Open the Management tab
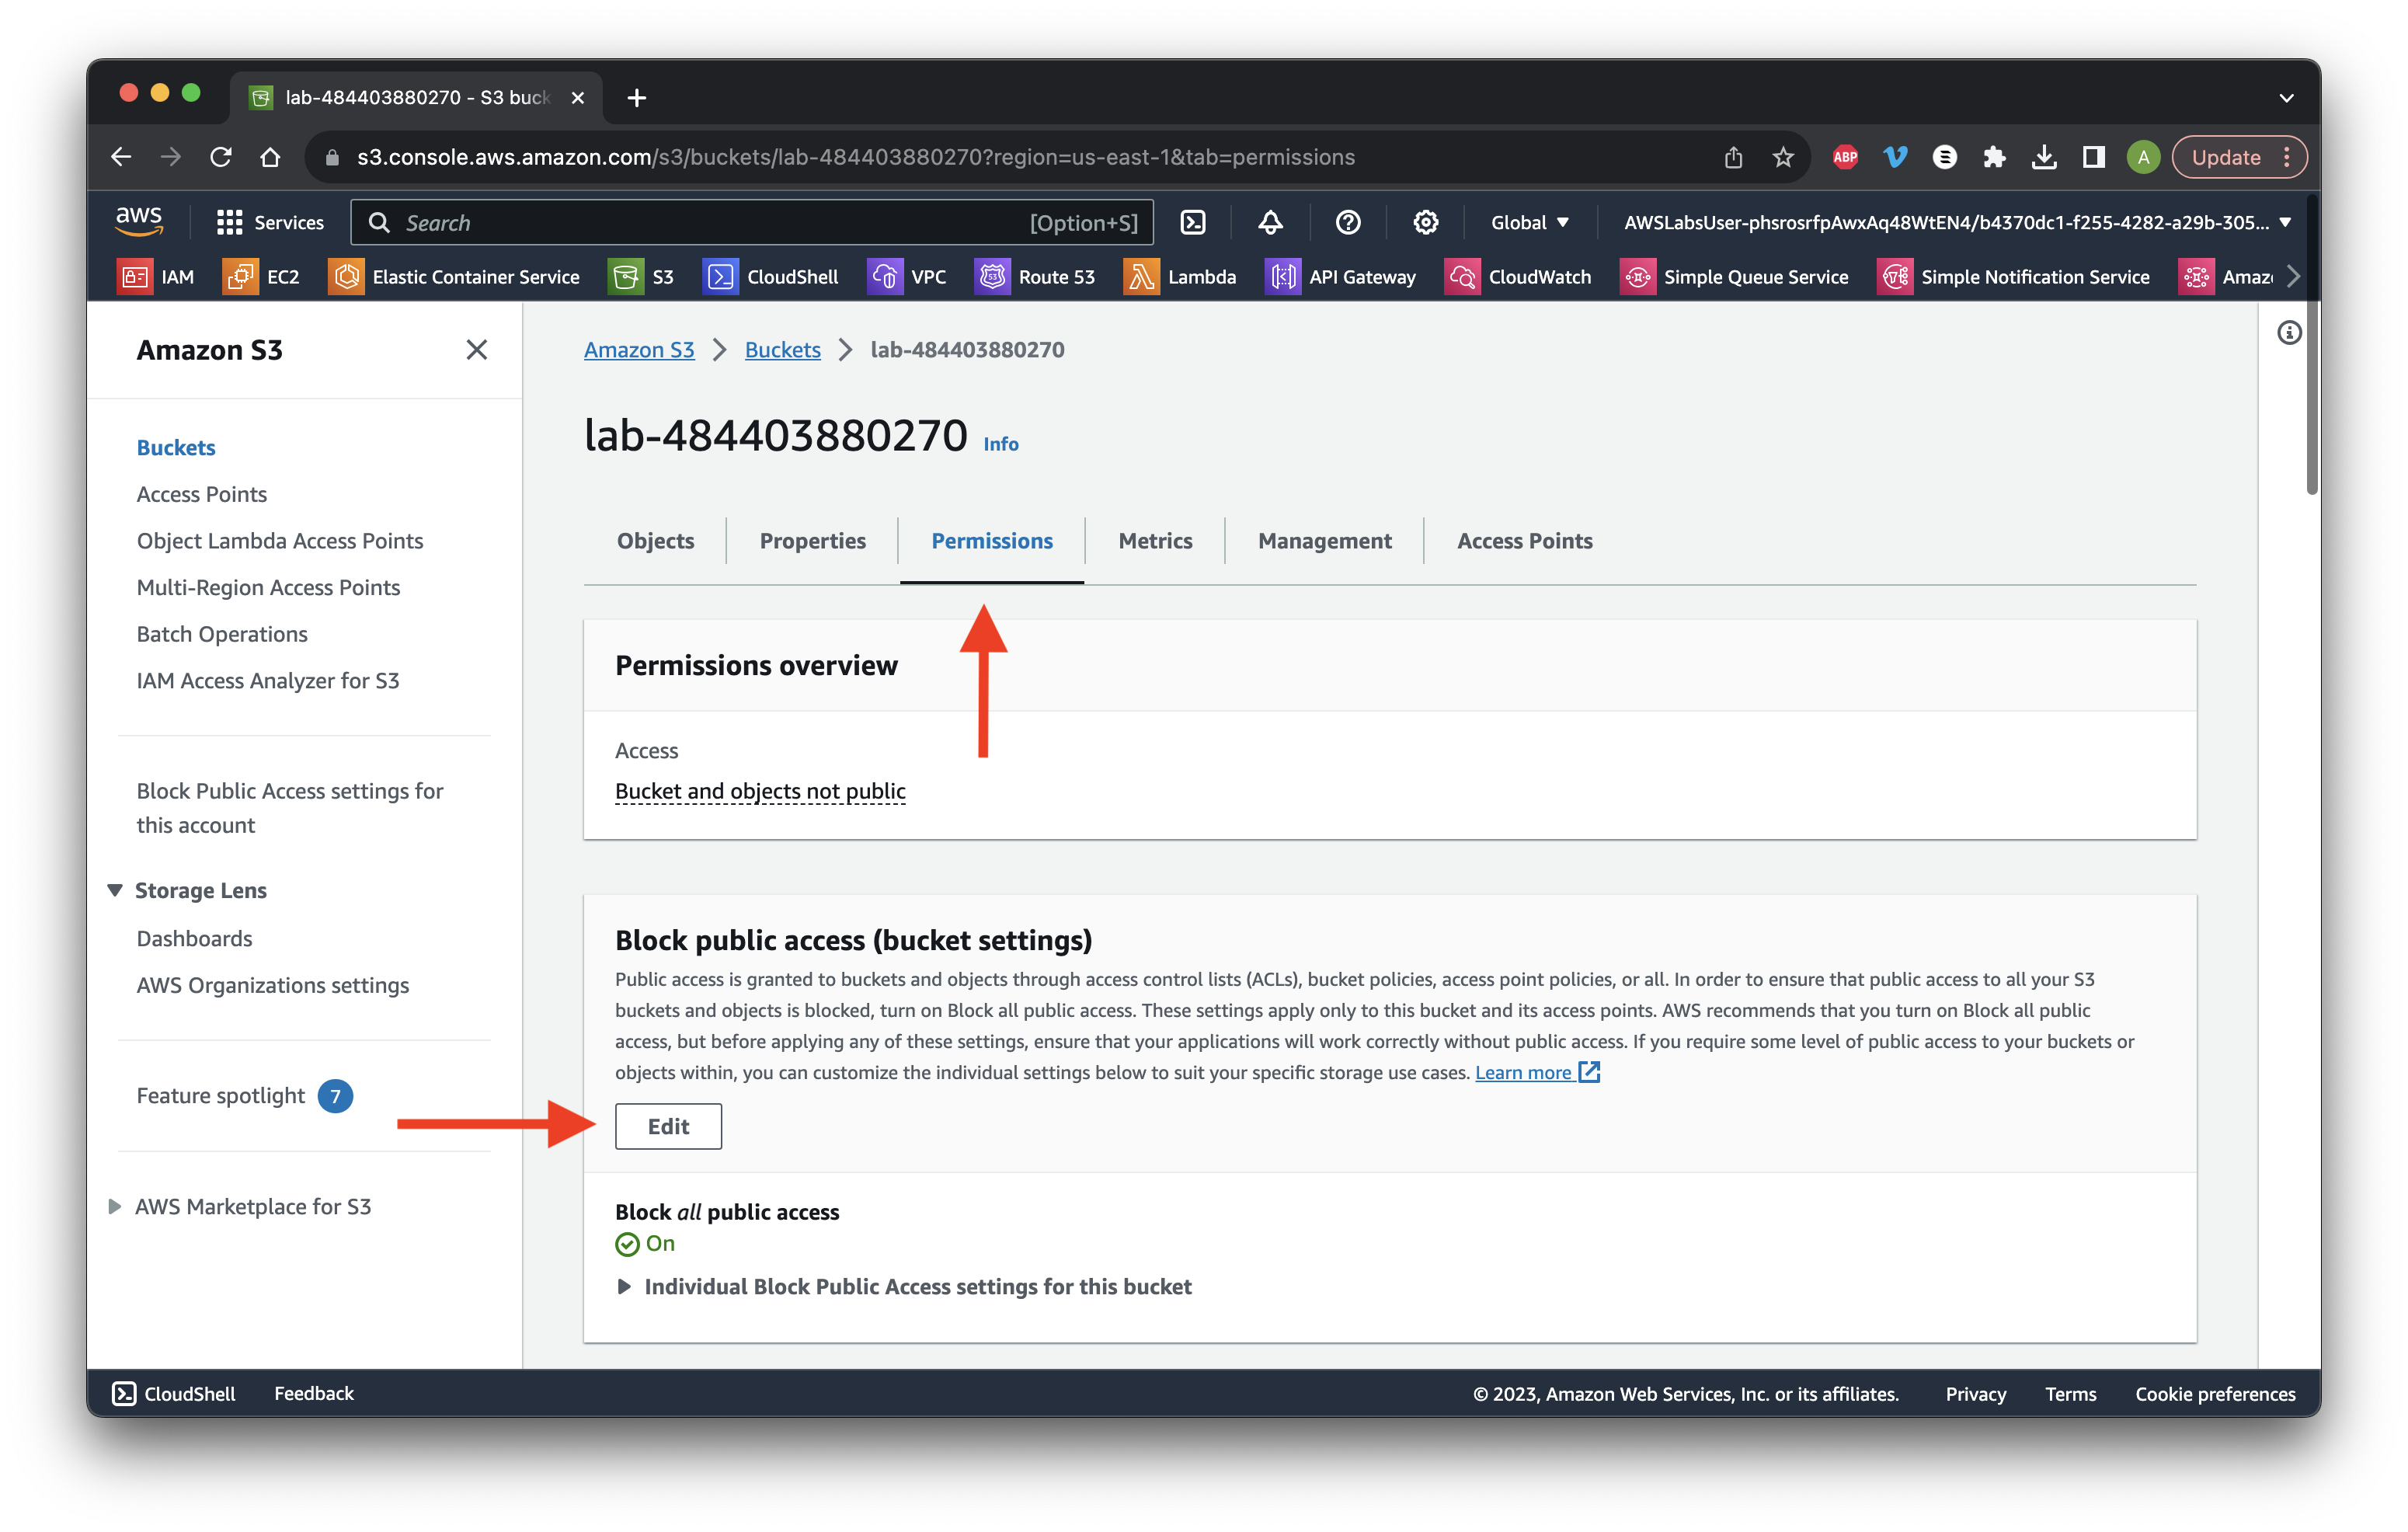 1324,540
